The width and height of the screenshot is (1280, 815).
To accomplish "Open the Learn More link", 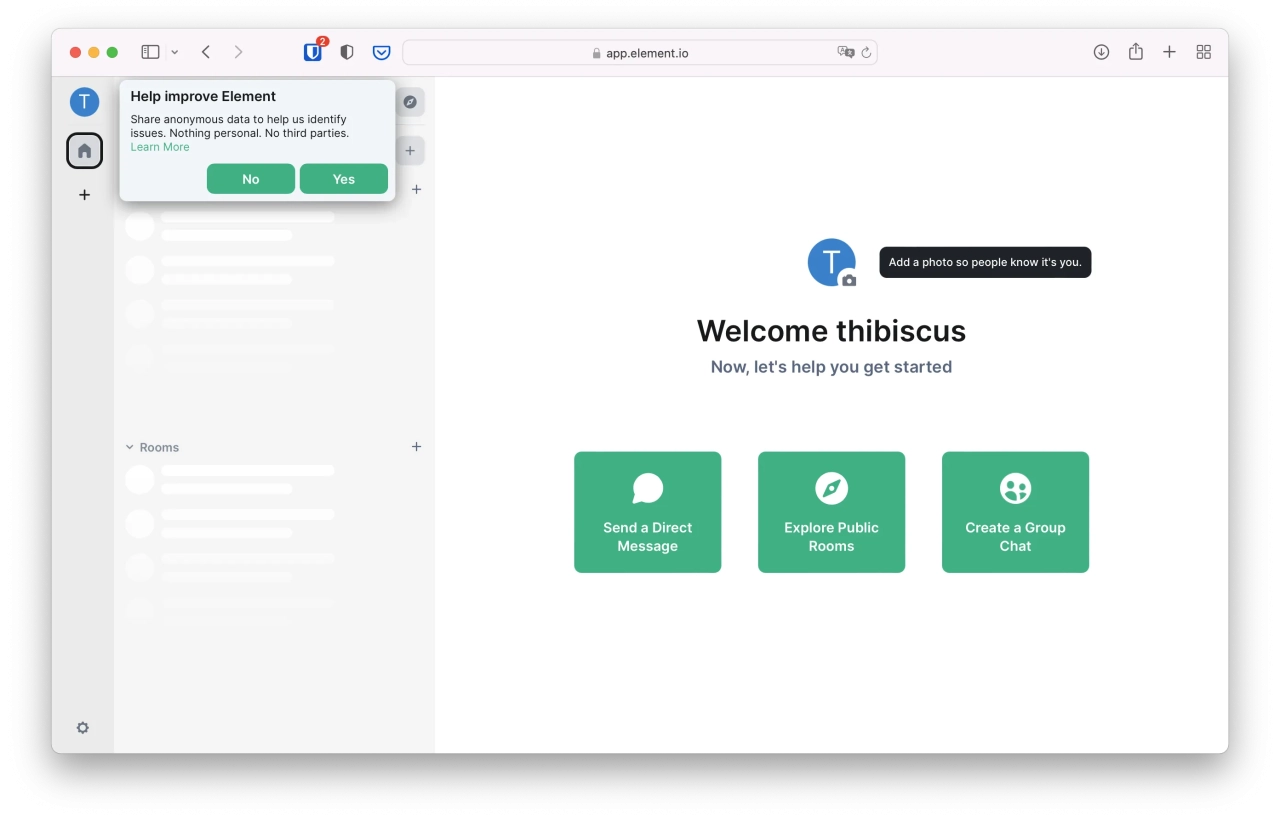I will click(x=160, y=147).
